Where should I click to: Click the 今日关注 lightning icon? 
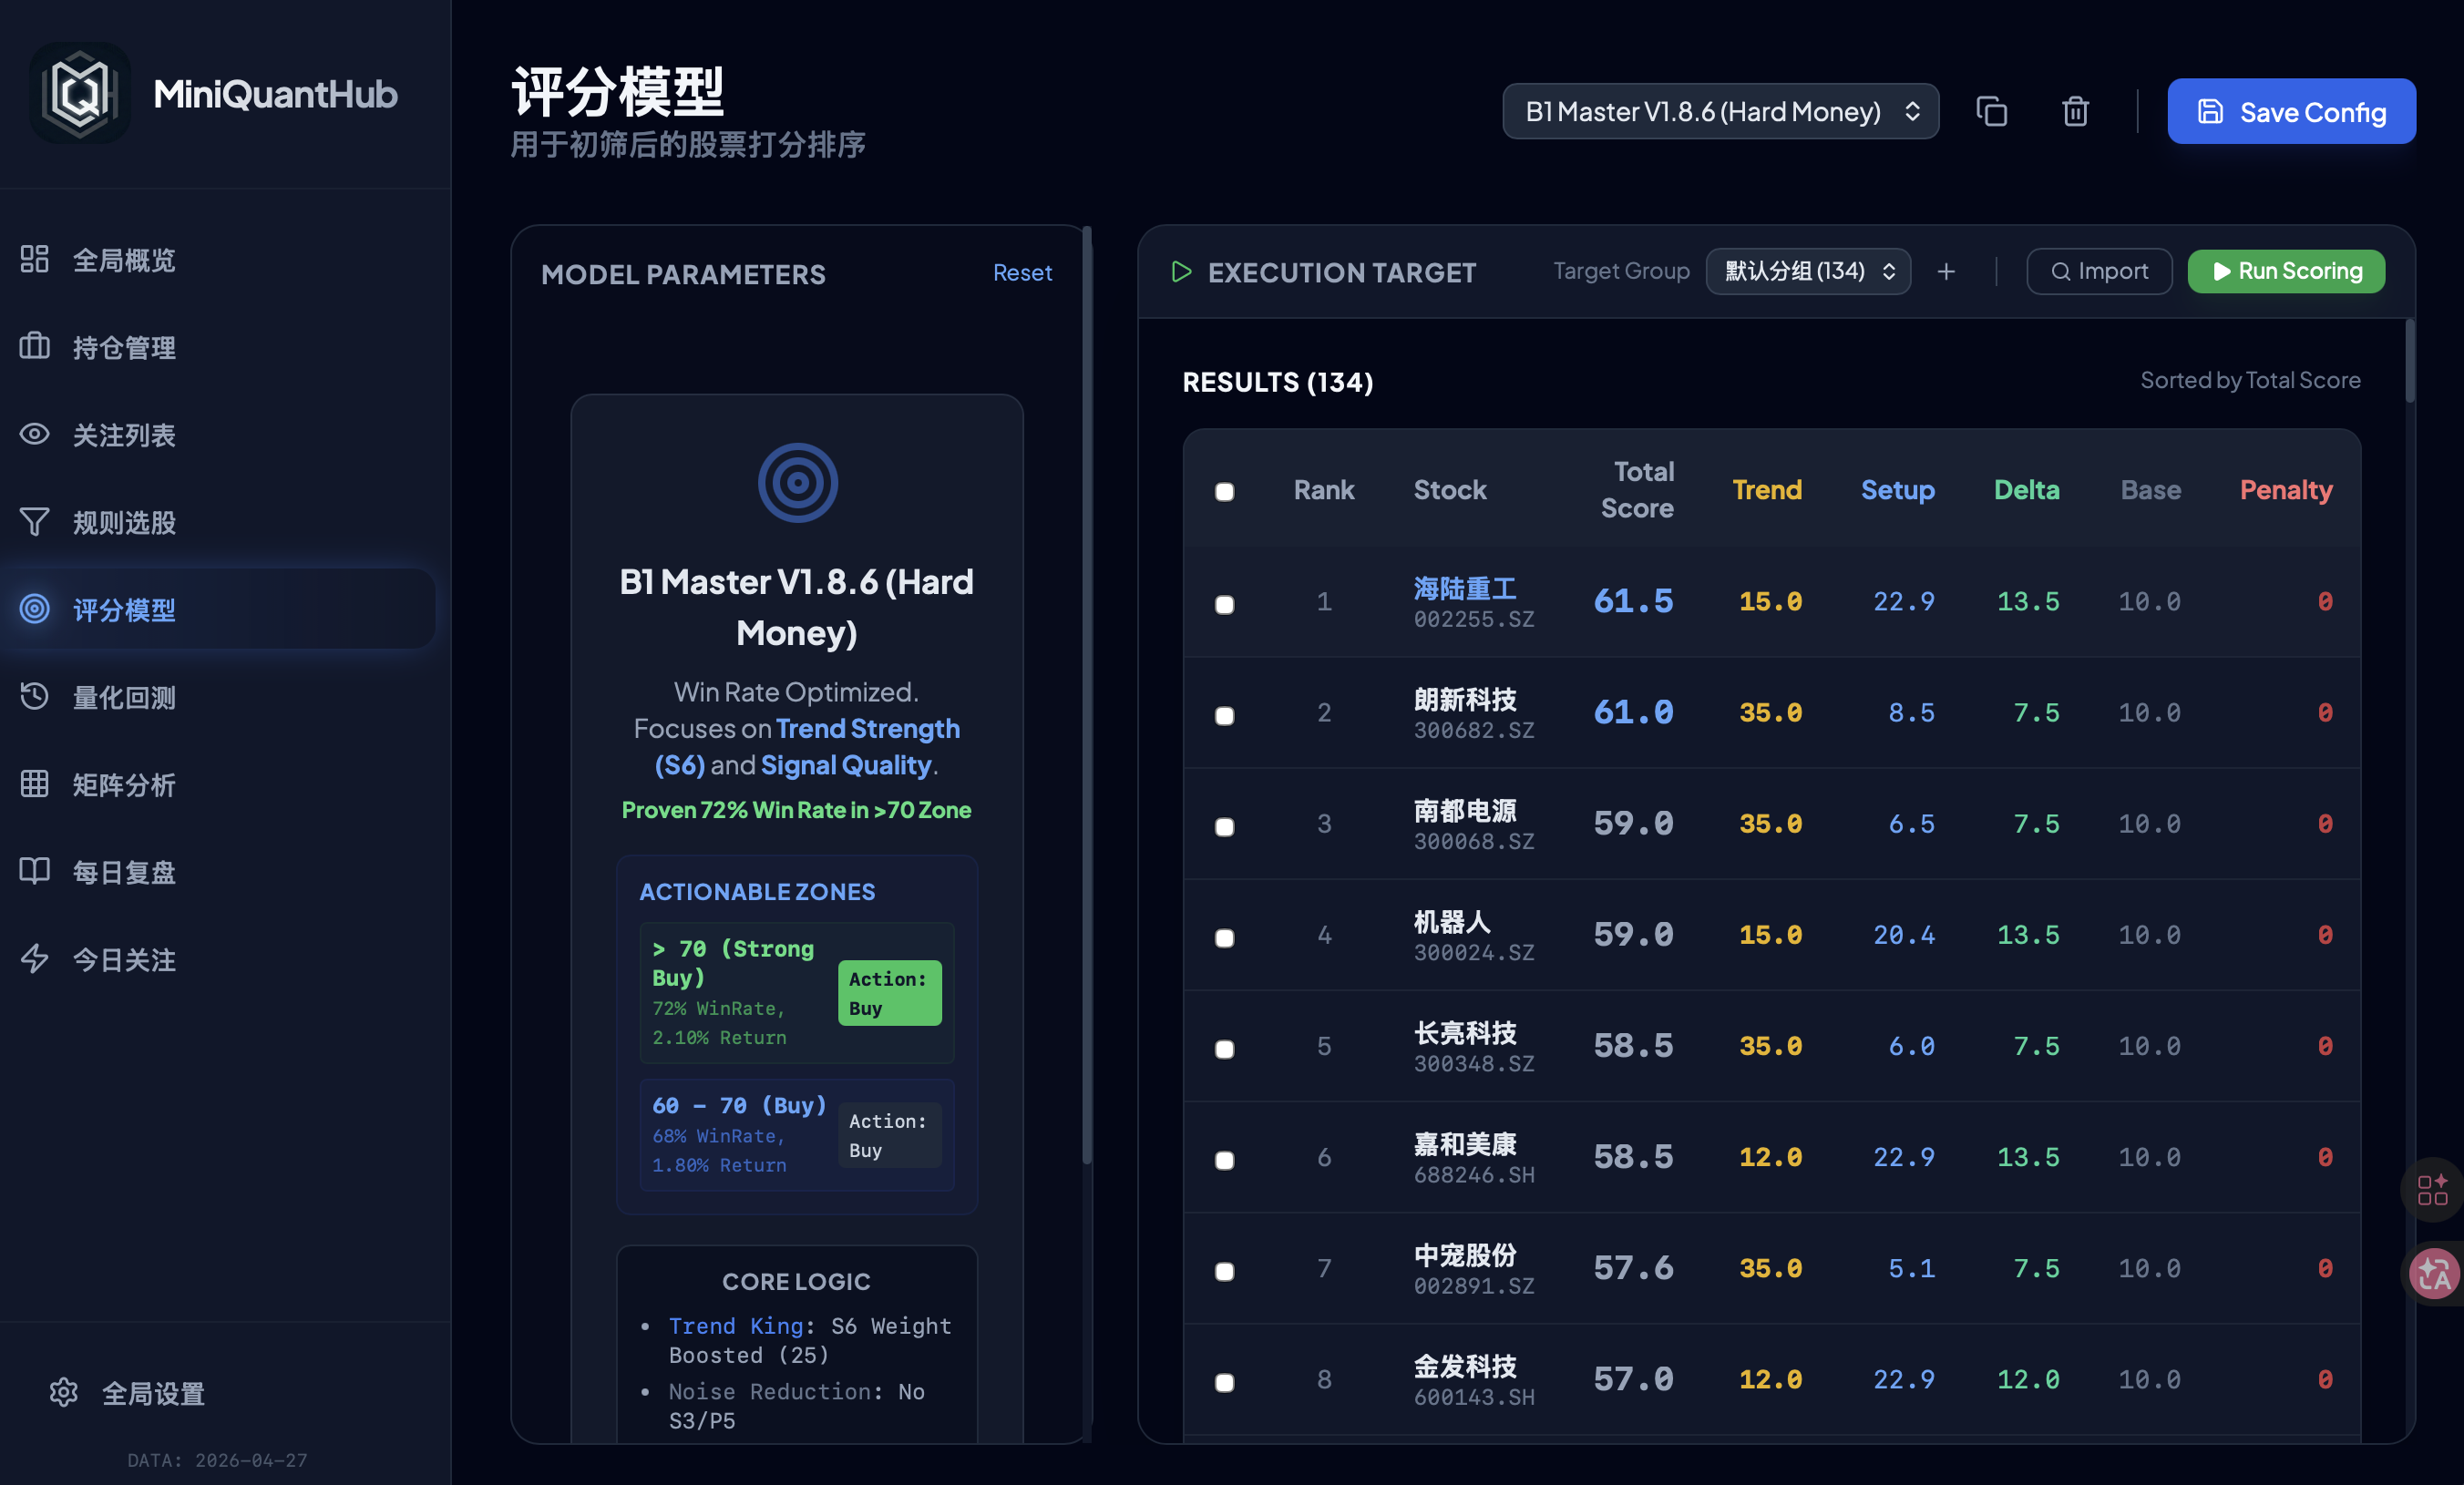click(35, 959)
